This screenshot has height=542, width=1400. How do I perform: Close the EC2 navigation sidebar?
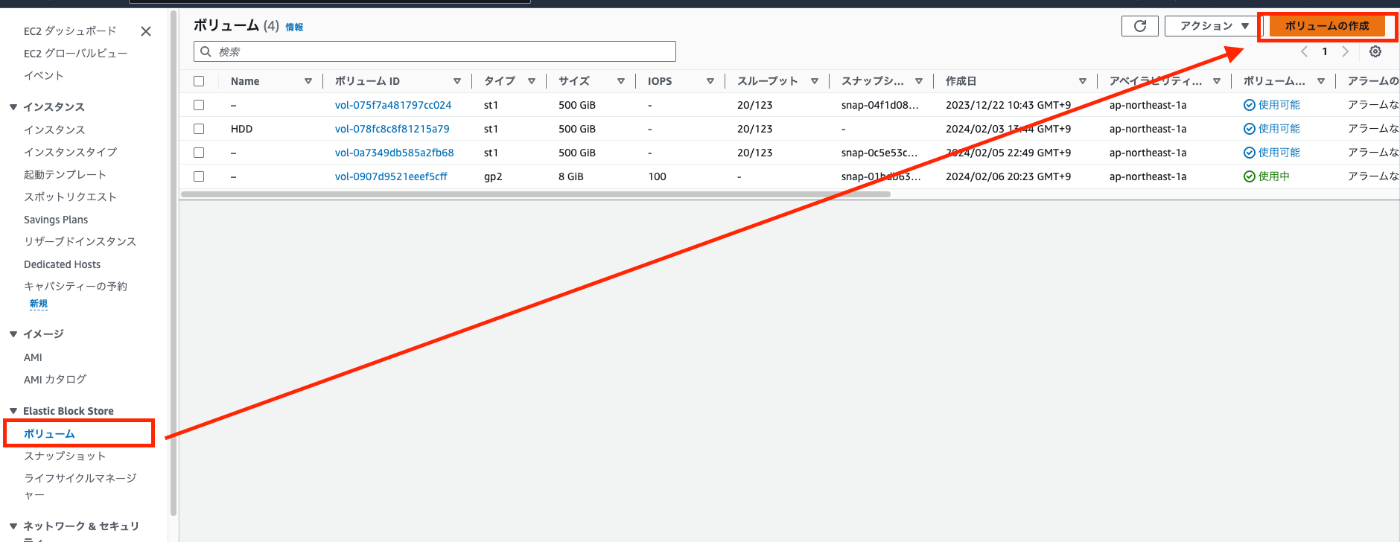click(x=146, y=31)
